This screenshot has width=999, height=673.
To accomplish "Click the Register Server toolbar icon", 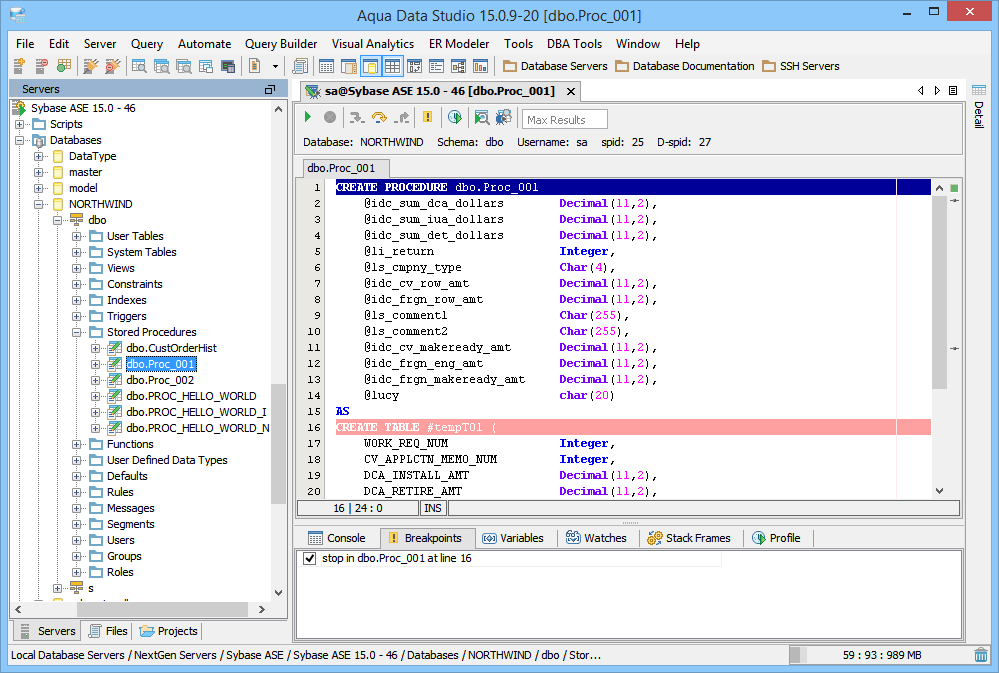I will (x=20, y=66).
